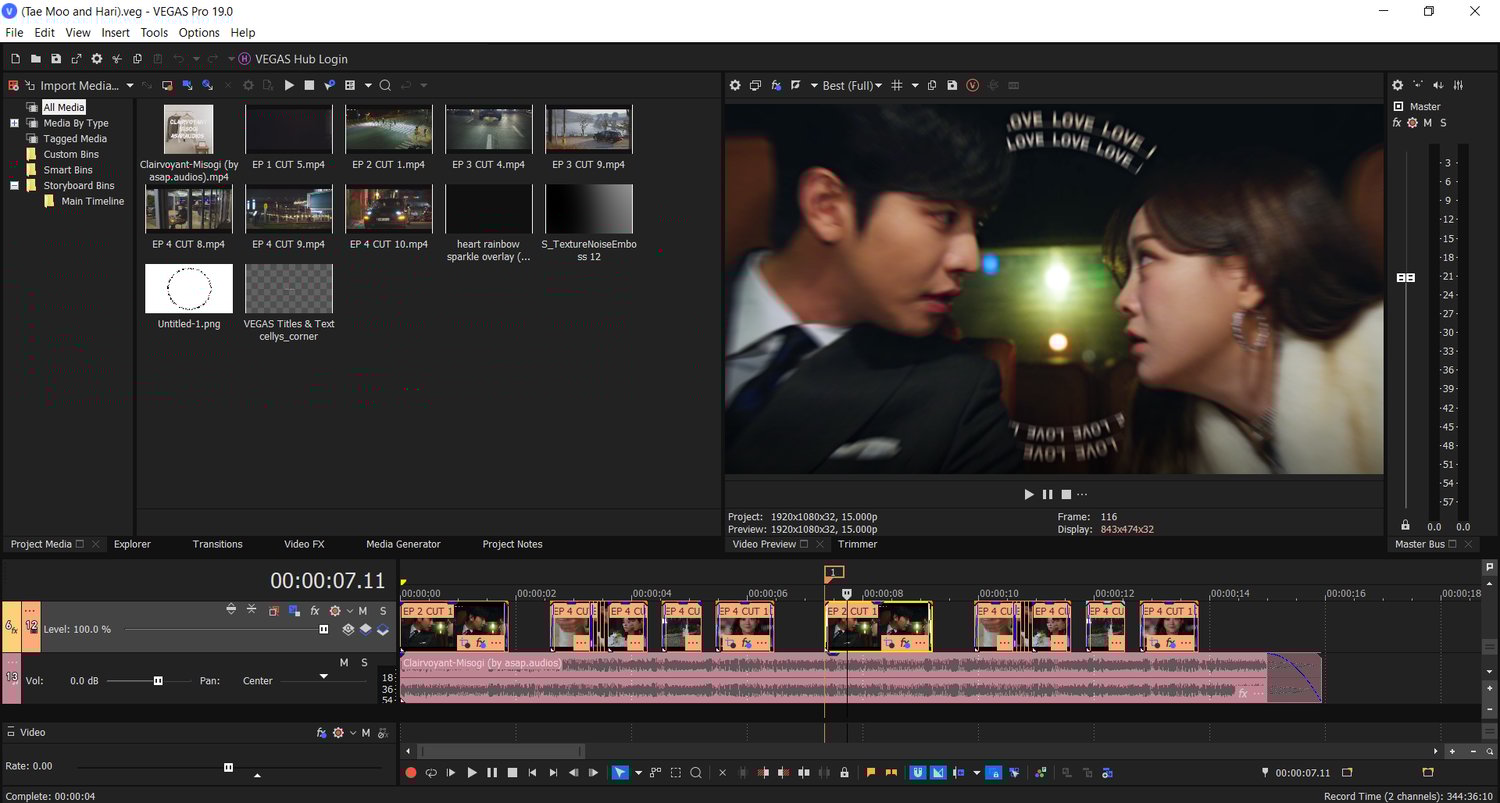
Task: Select the All Media bin
Action: click(x=63, y=107)
